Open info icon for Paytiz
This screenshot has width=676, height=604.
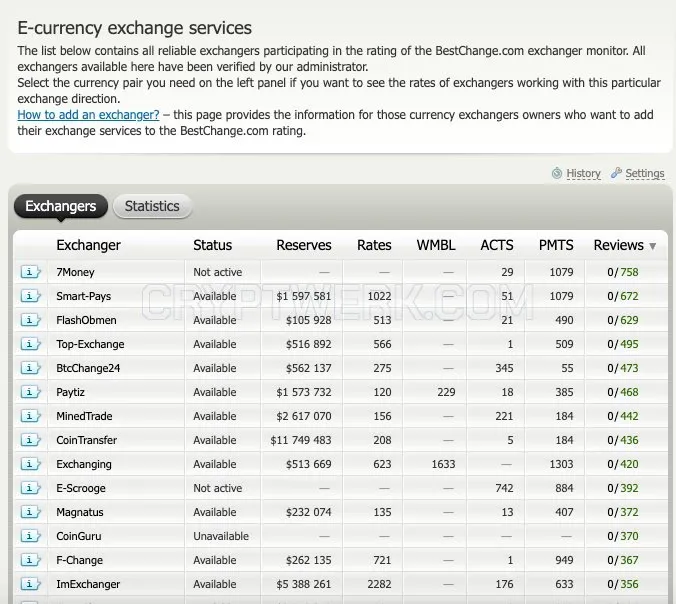pyautogui.click(x=31, y=392)
